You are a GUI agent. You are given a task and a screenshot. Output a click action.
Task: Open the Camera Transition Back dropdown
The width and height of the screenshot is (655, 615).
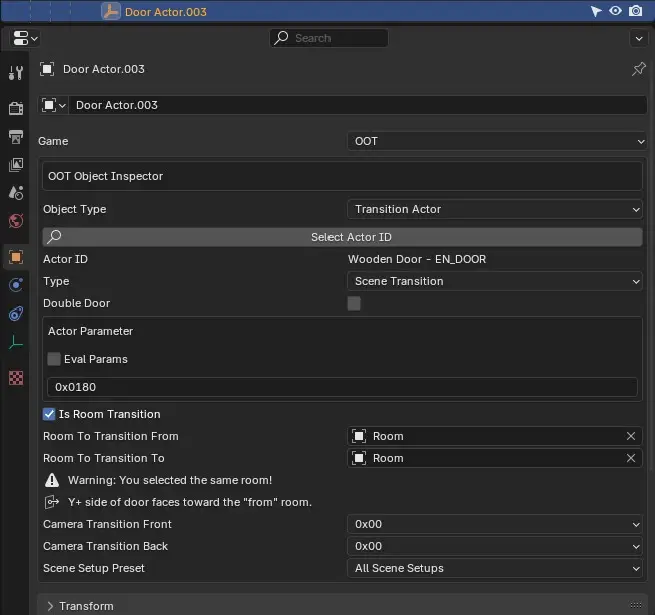[x=495, y=546]
